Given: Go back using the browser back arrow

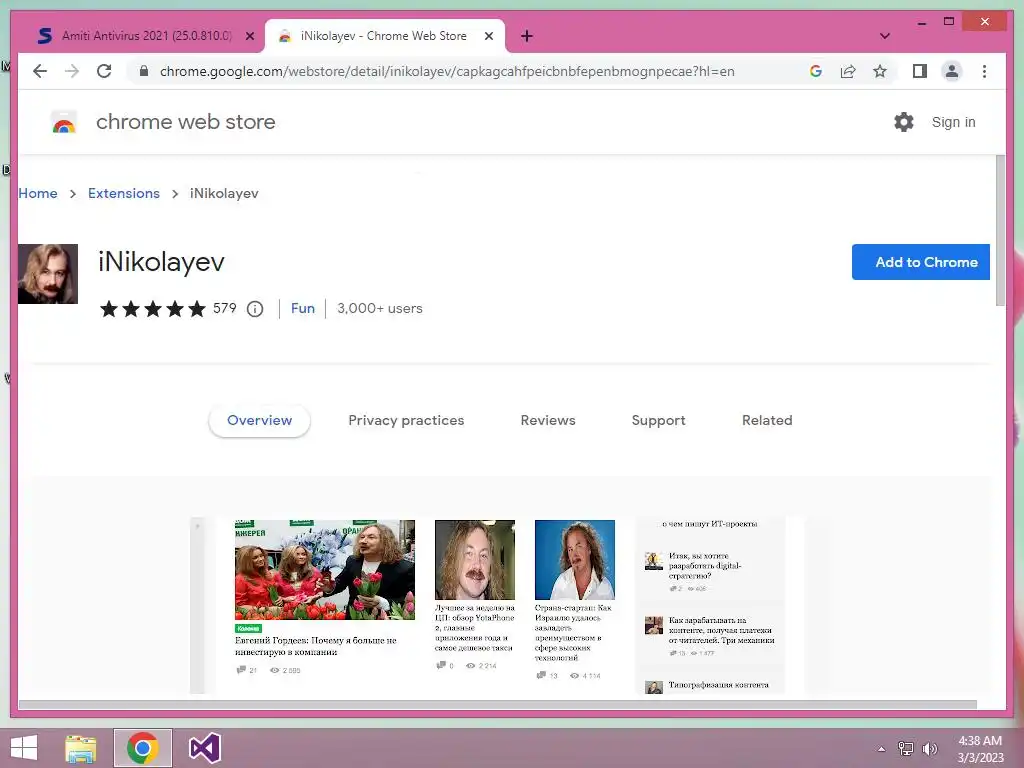Looking at the screenshot, I should point(40,71).
